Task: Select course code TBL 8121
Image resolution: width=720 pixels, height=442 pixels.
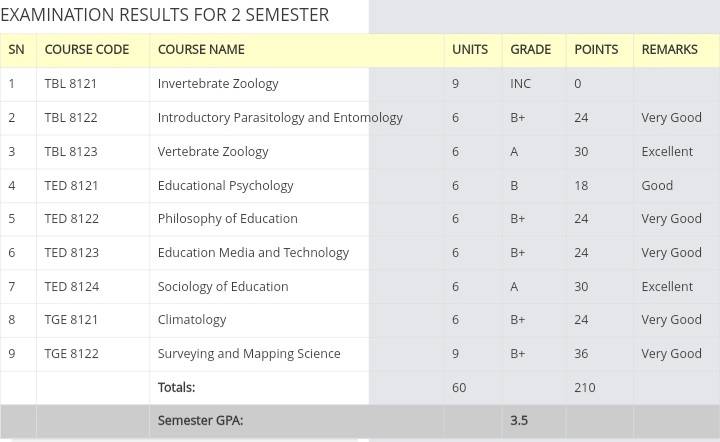Action: tap(71, 84)
